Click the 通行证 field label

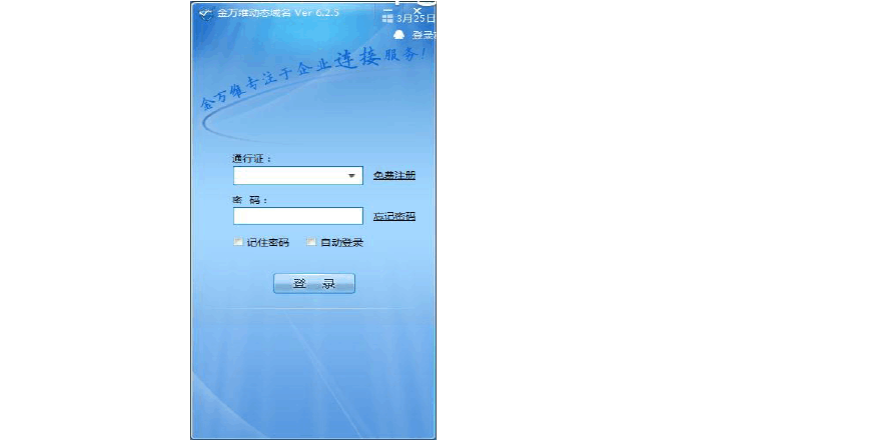click(252, 159)
